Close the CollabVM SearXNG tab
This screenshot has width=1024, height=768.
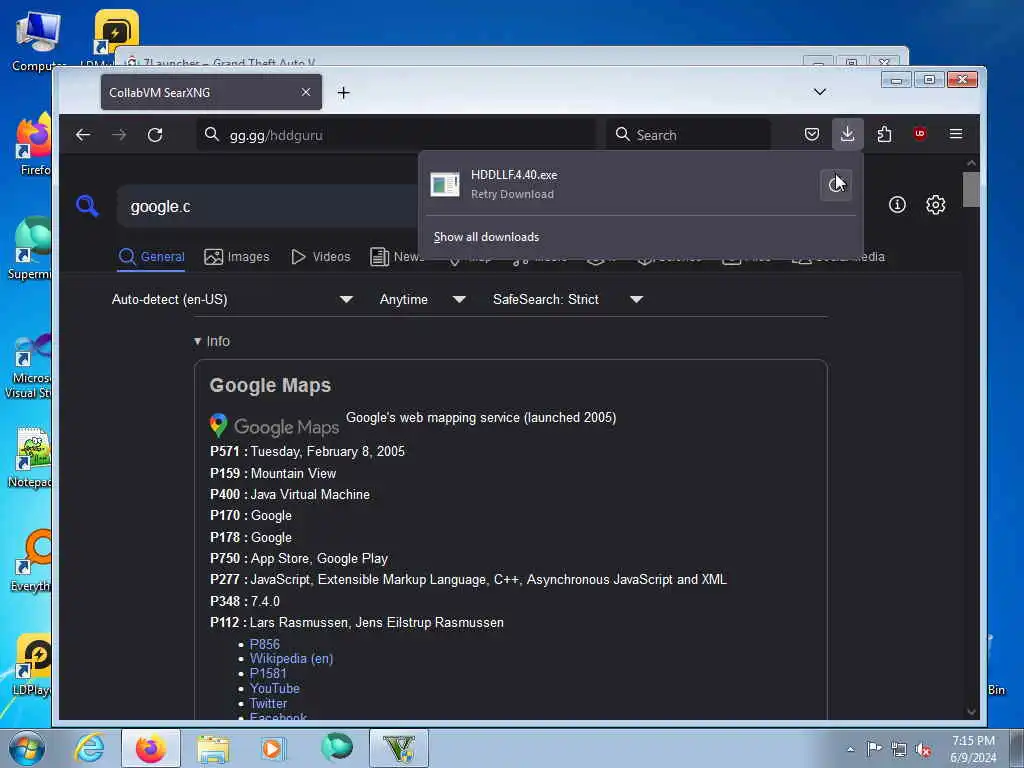point(306,92)
